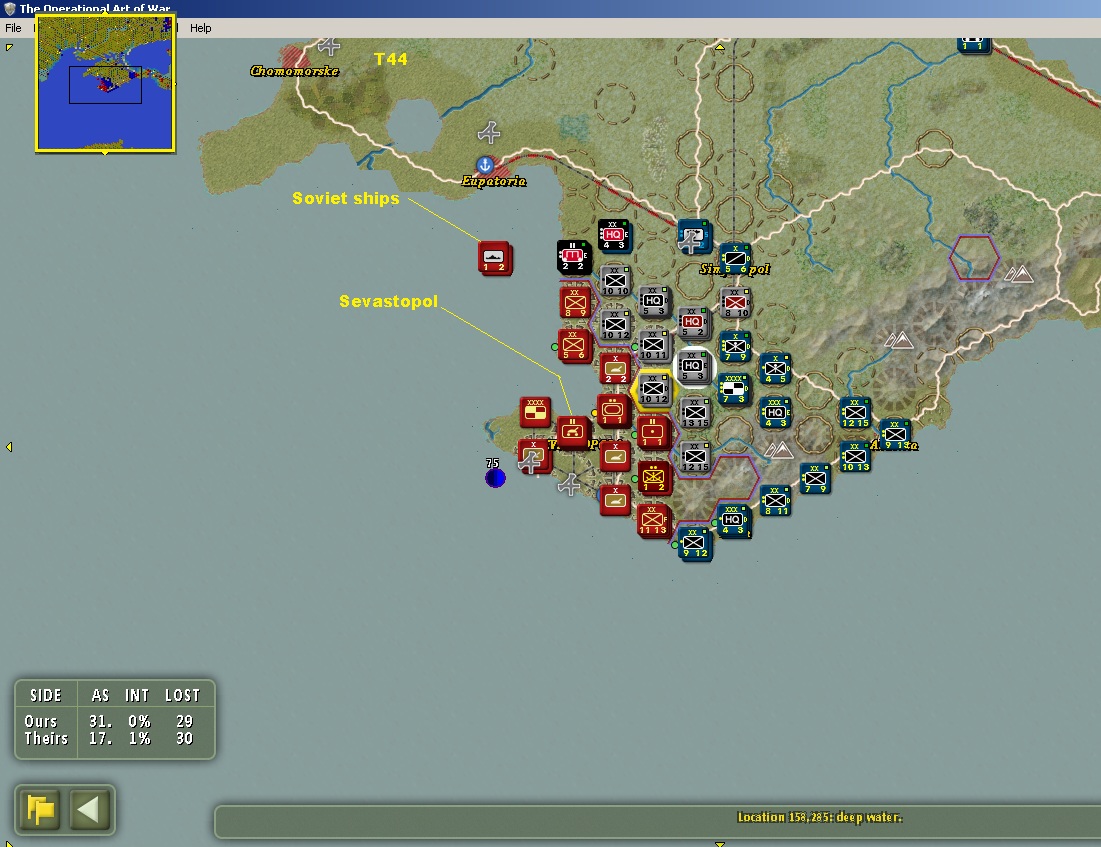Viewport: 1101px width, 847px height.
Task: Click the minimap overview thumbnail
Action: click(x=105, y=83)
